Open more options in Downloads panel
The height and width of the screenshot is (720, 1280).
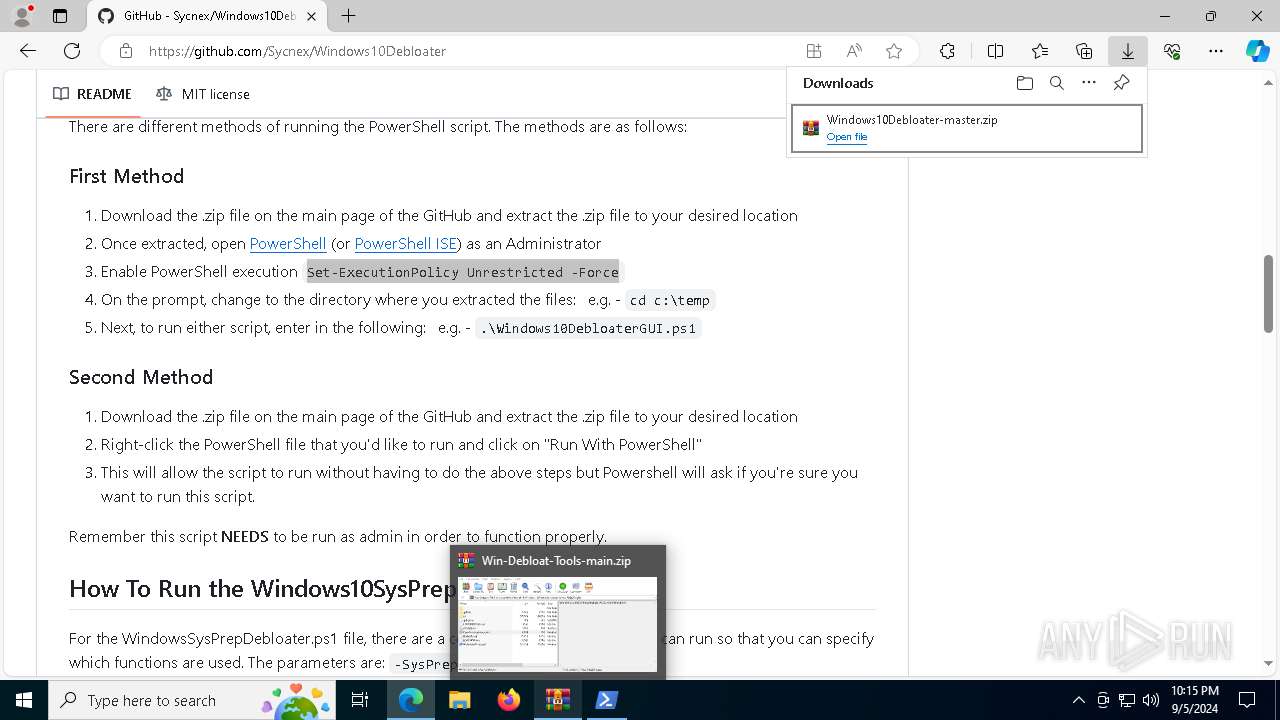(1089, 83)
